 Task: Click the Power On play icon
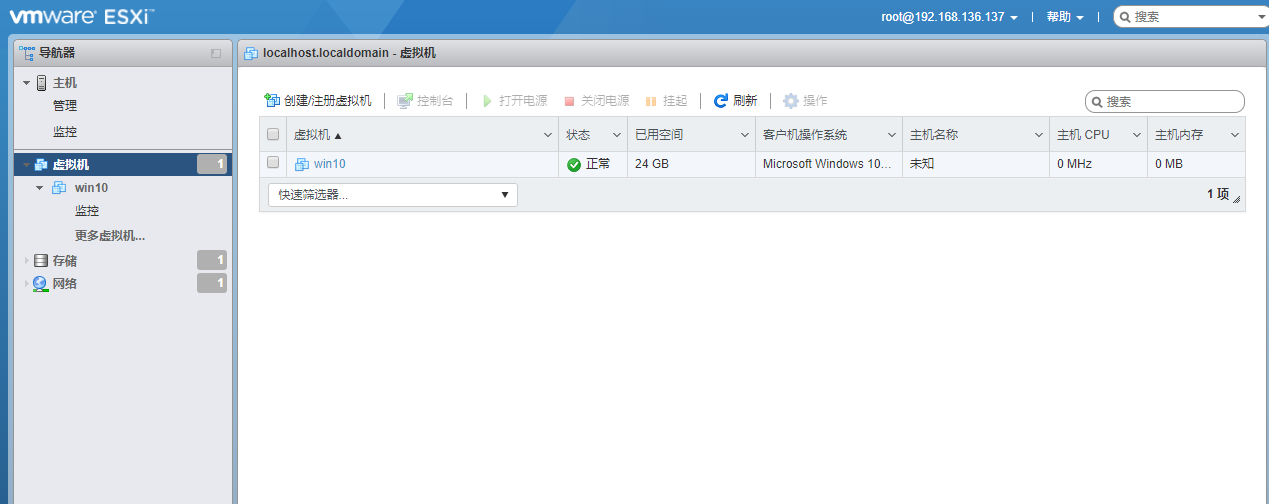pos(487,101)
